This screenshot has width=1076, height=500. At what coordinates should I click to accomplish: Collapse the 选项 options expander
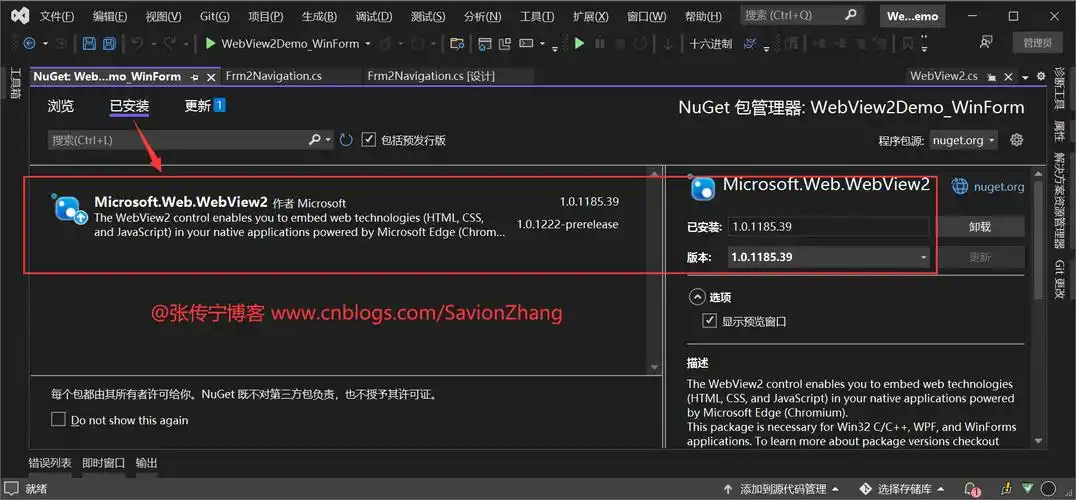pos(697,297)
